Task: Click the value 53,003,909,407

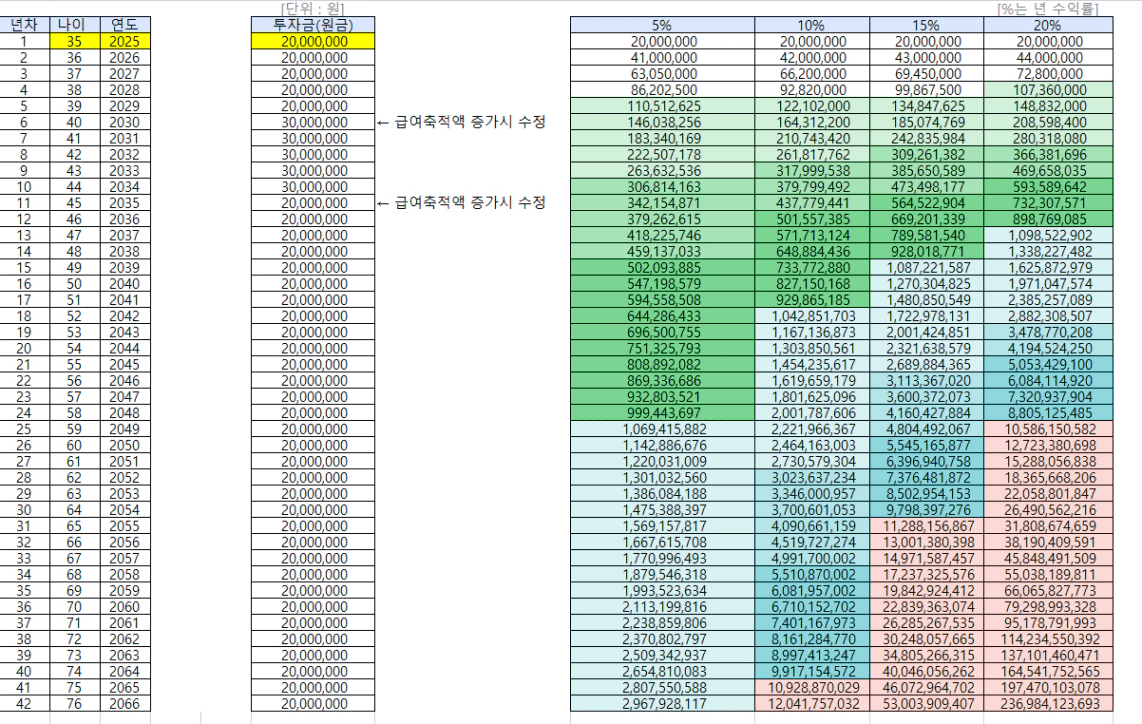Action: click(926, 704)
